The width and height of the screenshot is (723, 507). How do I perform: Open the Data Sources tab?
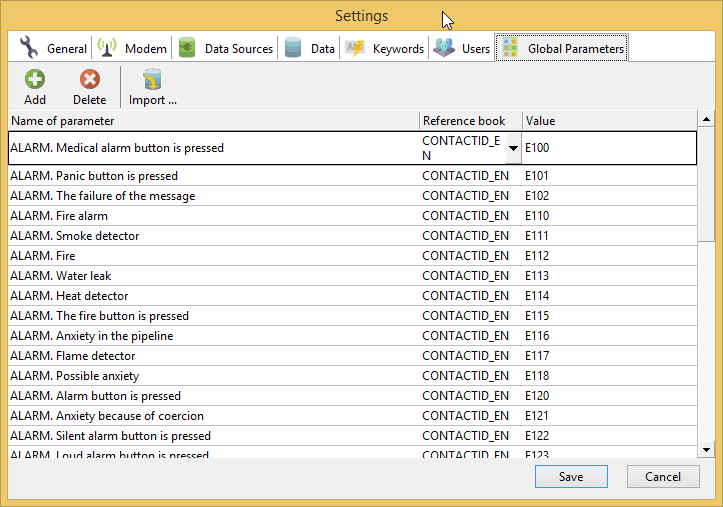pos(225,48)
